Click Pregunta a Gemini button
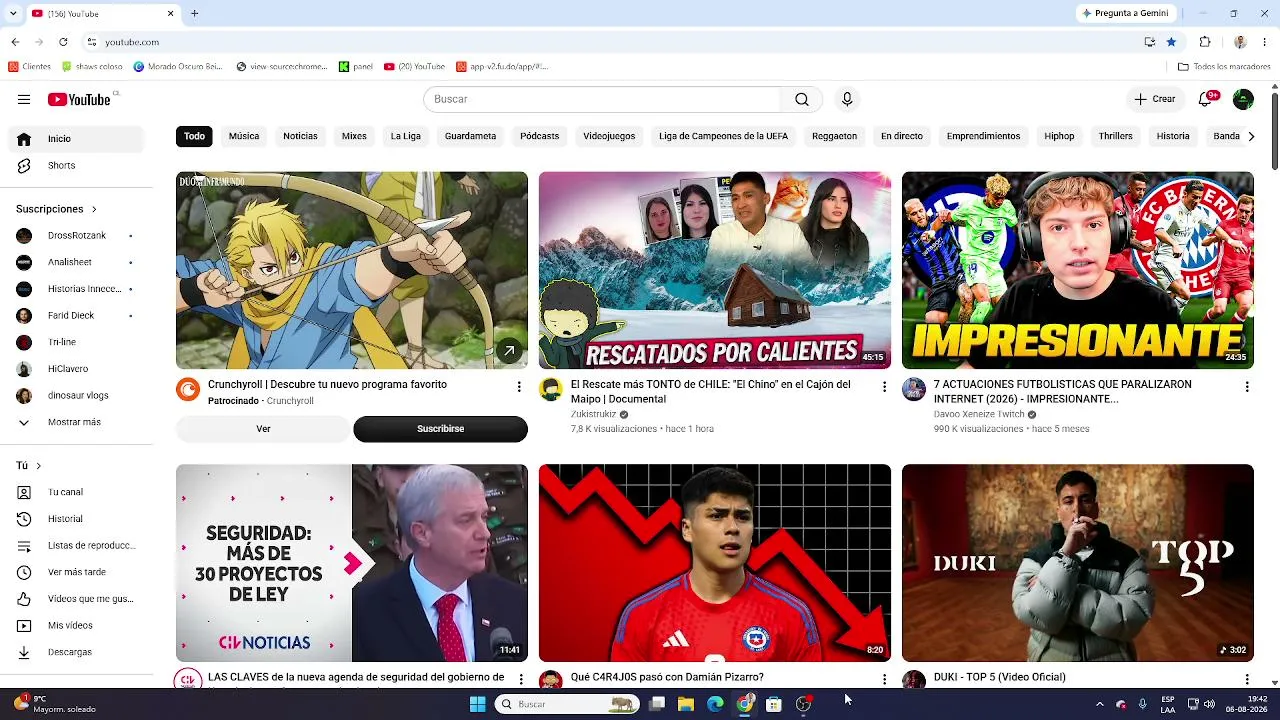The image size is (1280, 720). point(1124,13)
